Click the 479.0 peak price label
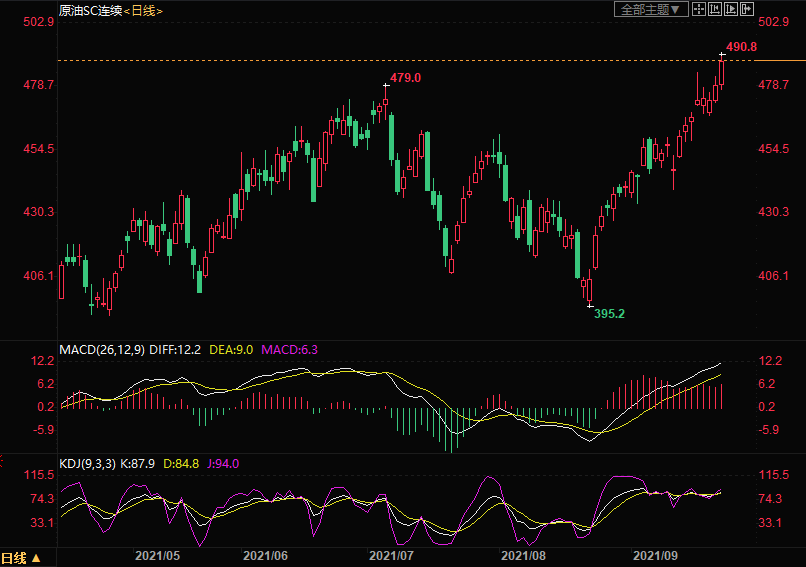 pyautogui.click(x=405, y=78)
